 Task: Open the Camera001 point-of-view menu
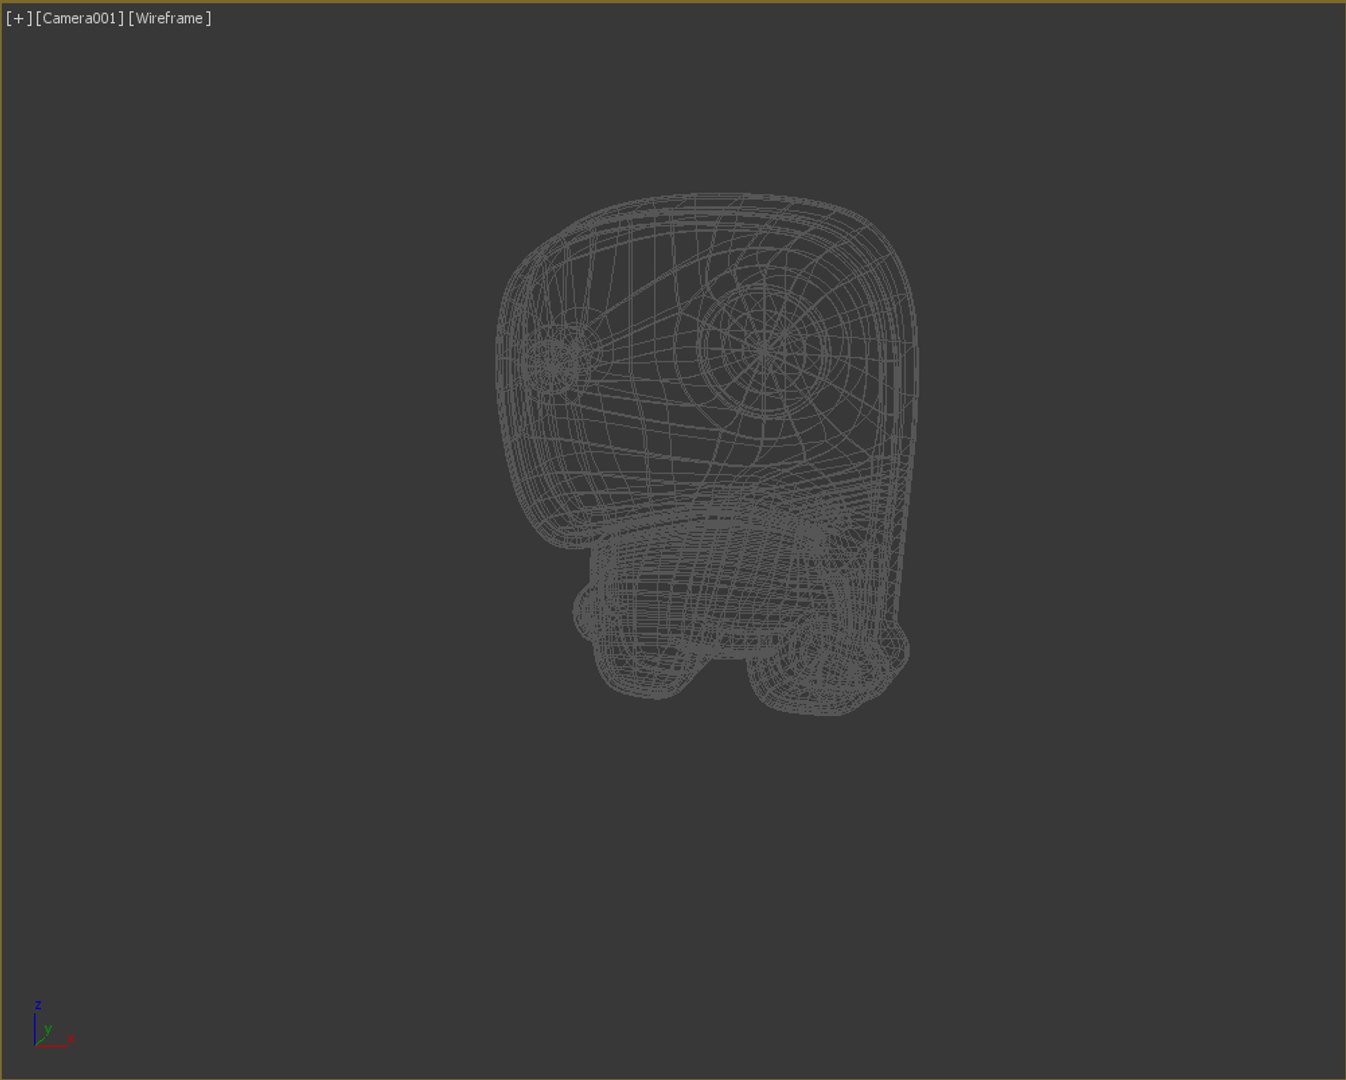coord(80,18)
